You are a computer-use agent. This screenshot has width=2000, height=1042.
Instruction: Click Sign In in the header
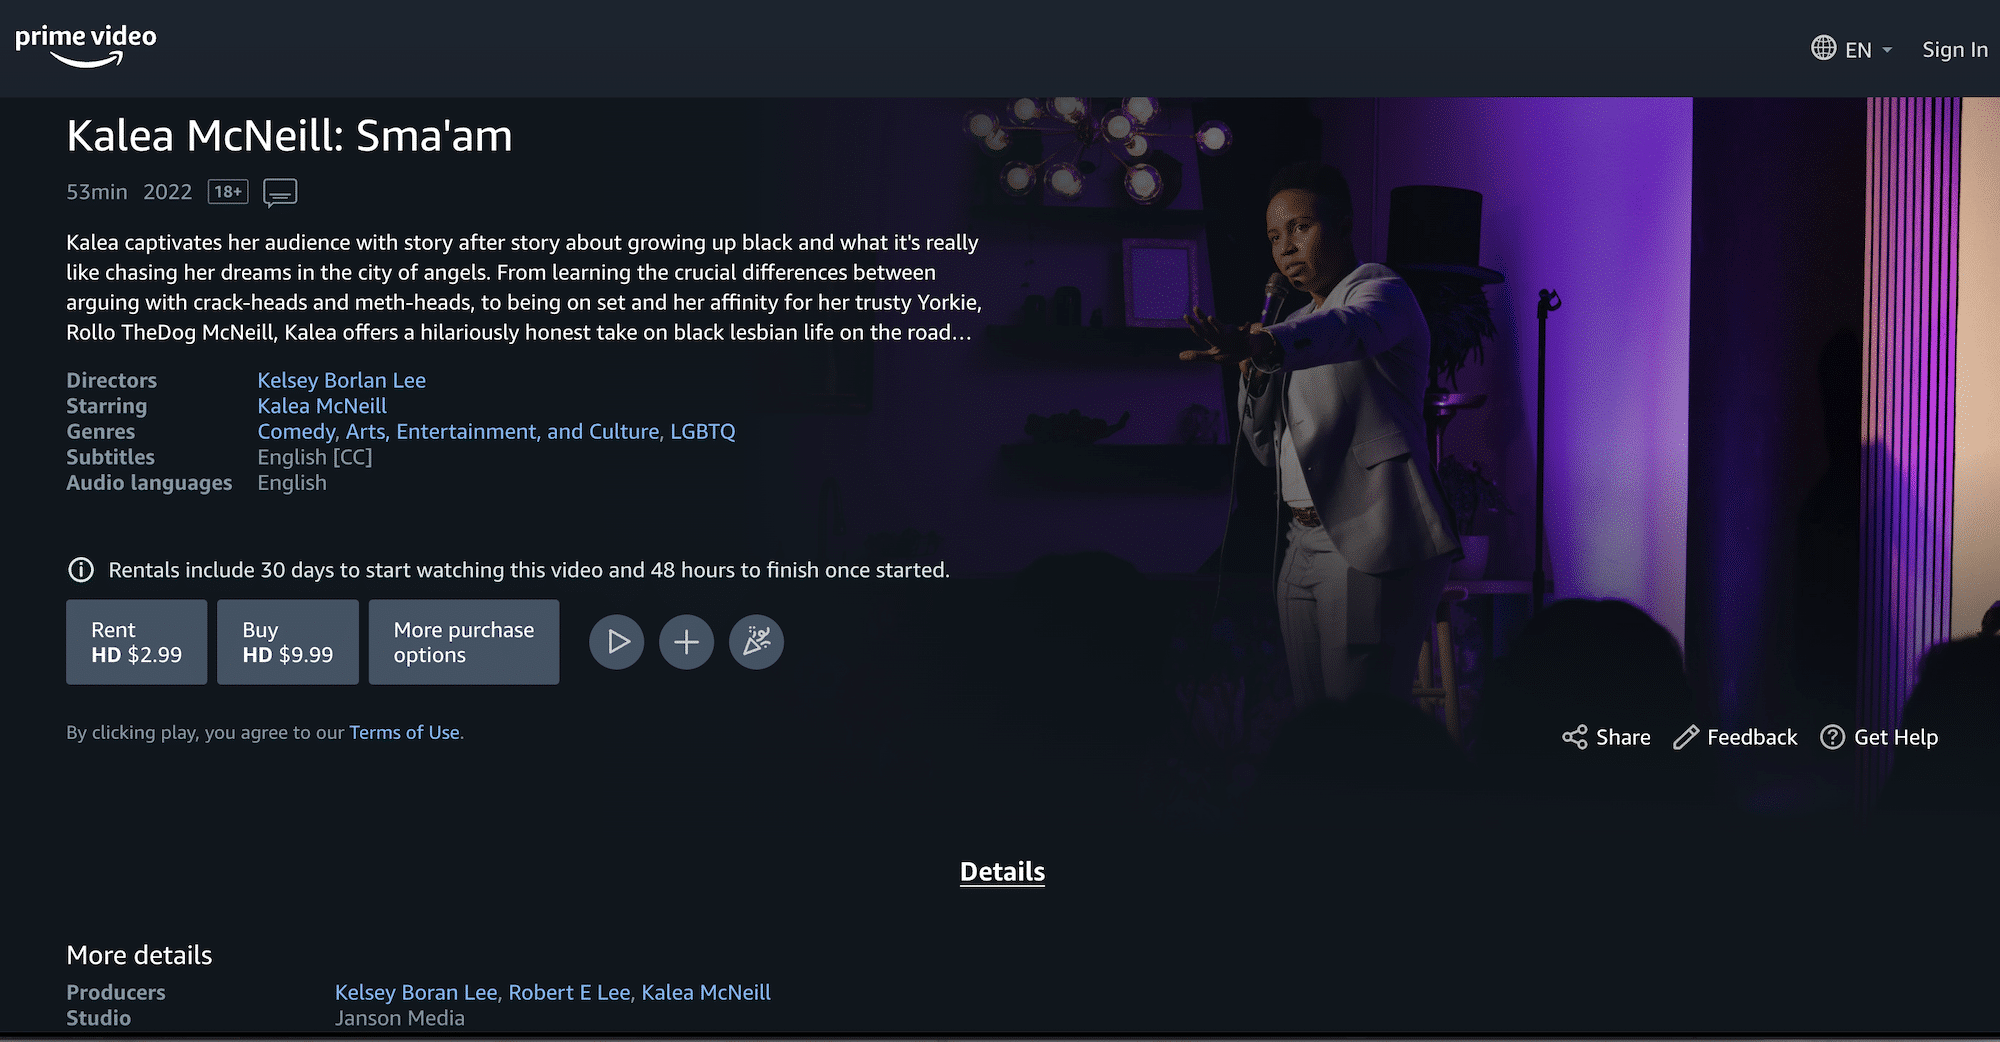[1954, 49]
